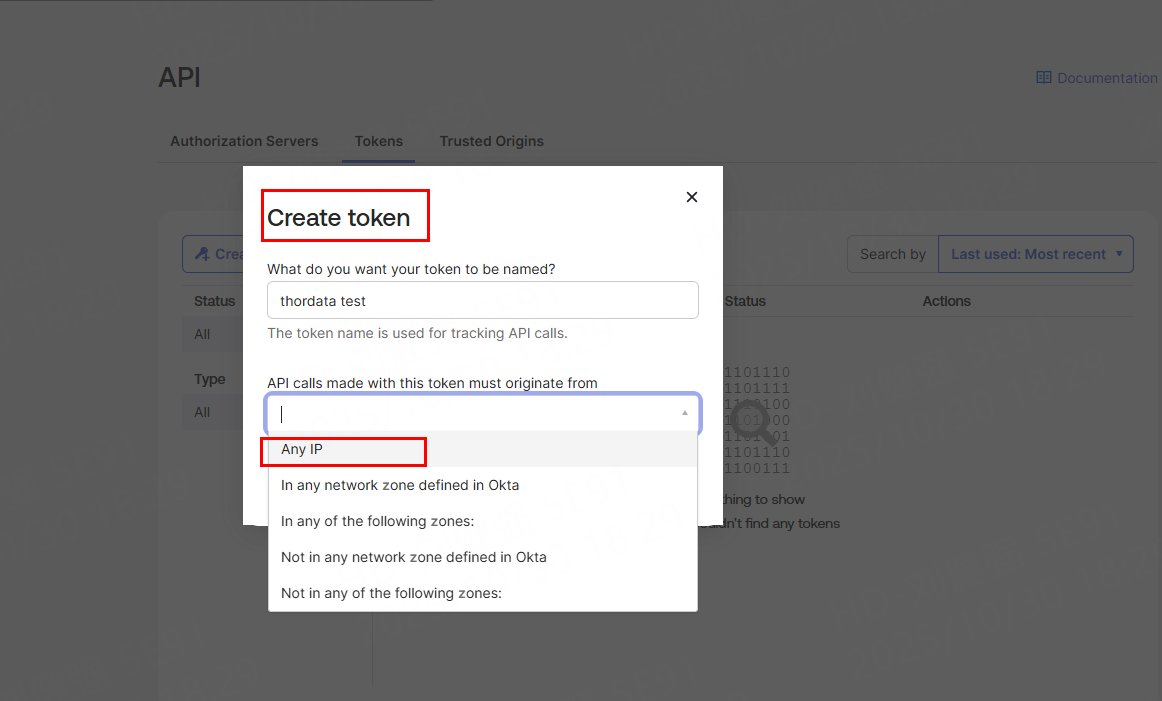The image size is (1162, 701).
Task: Expand the Last used: Most recent sort dropdown
Action: click(x=1035, y=254)
